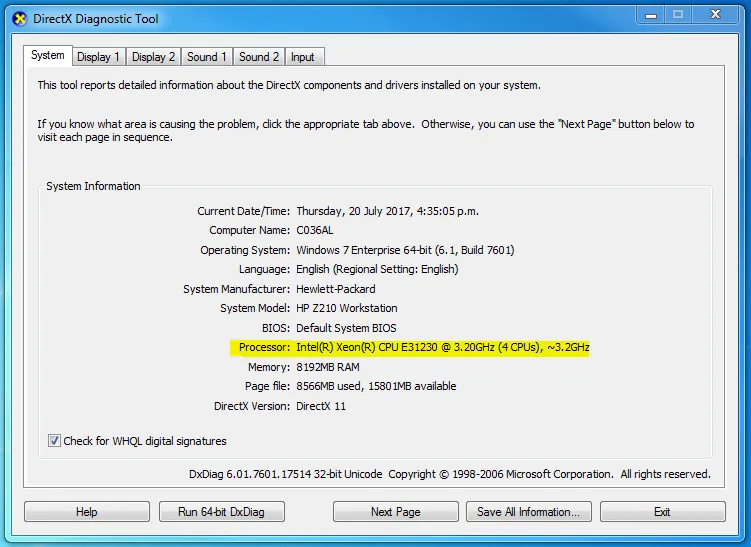Click Save All Information button

pyautogui.click(x=529, y=512)
